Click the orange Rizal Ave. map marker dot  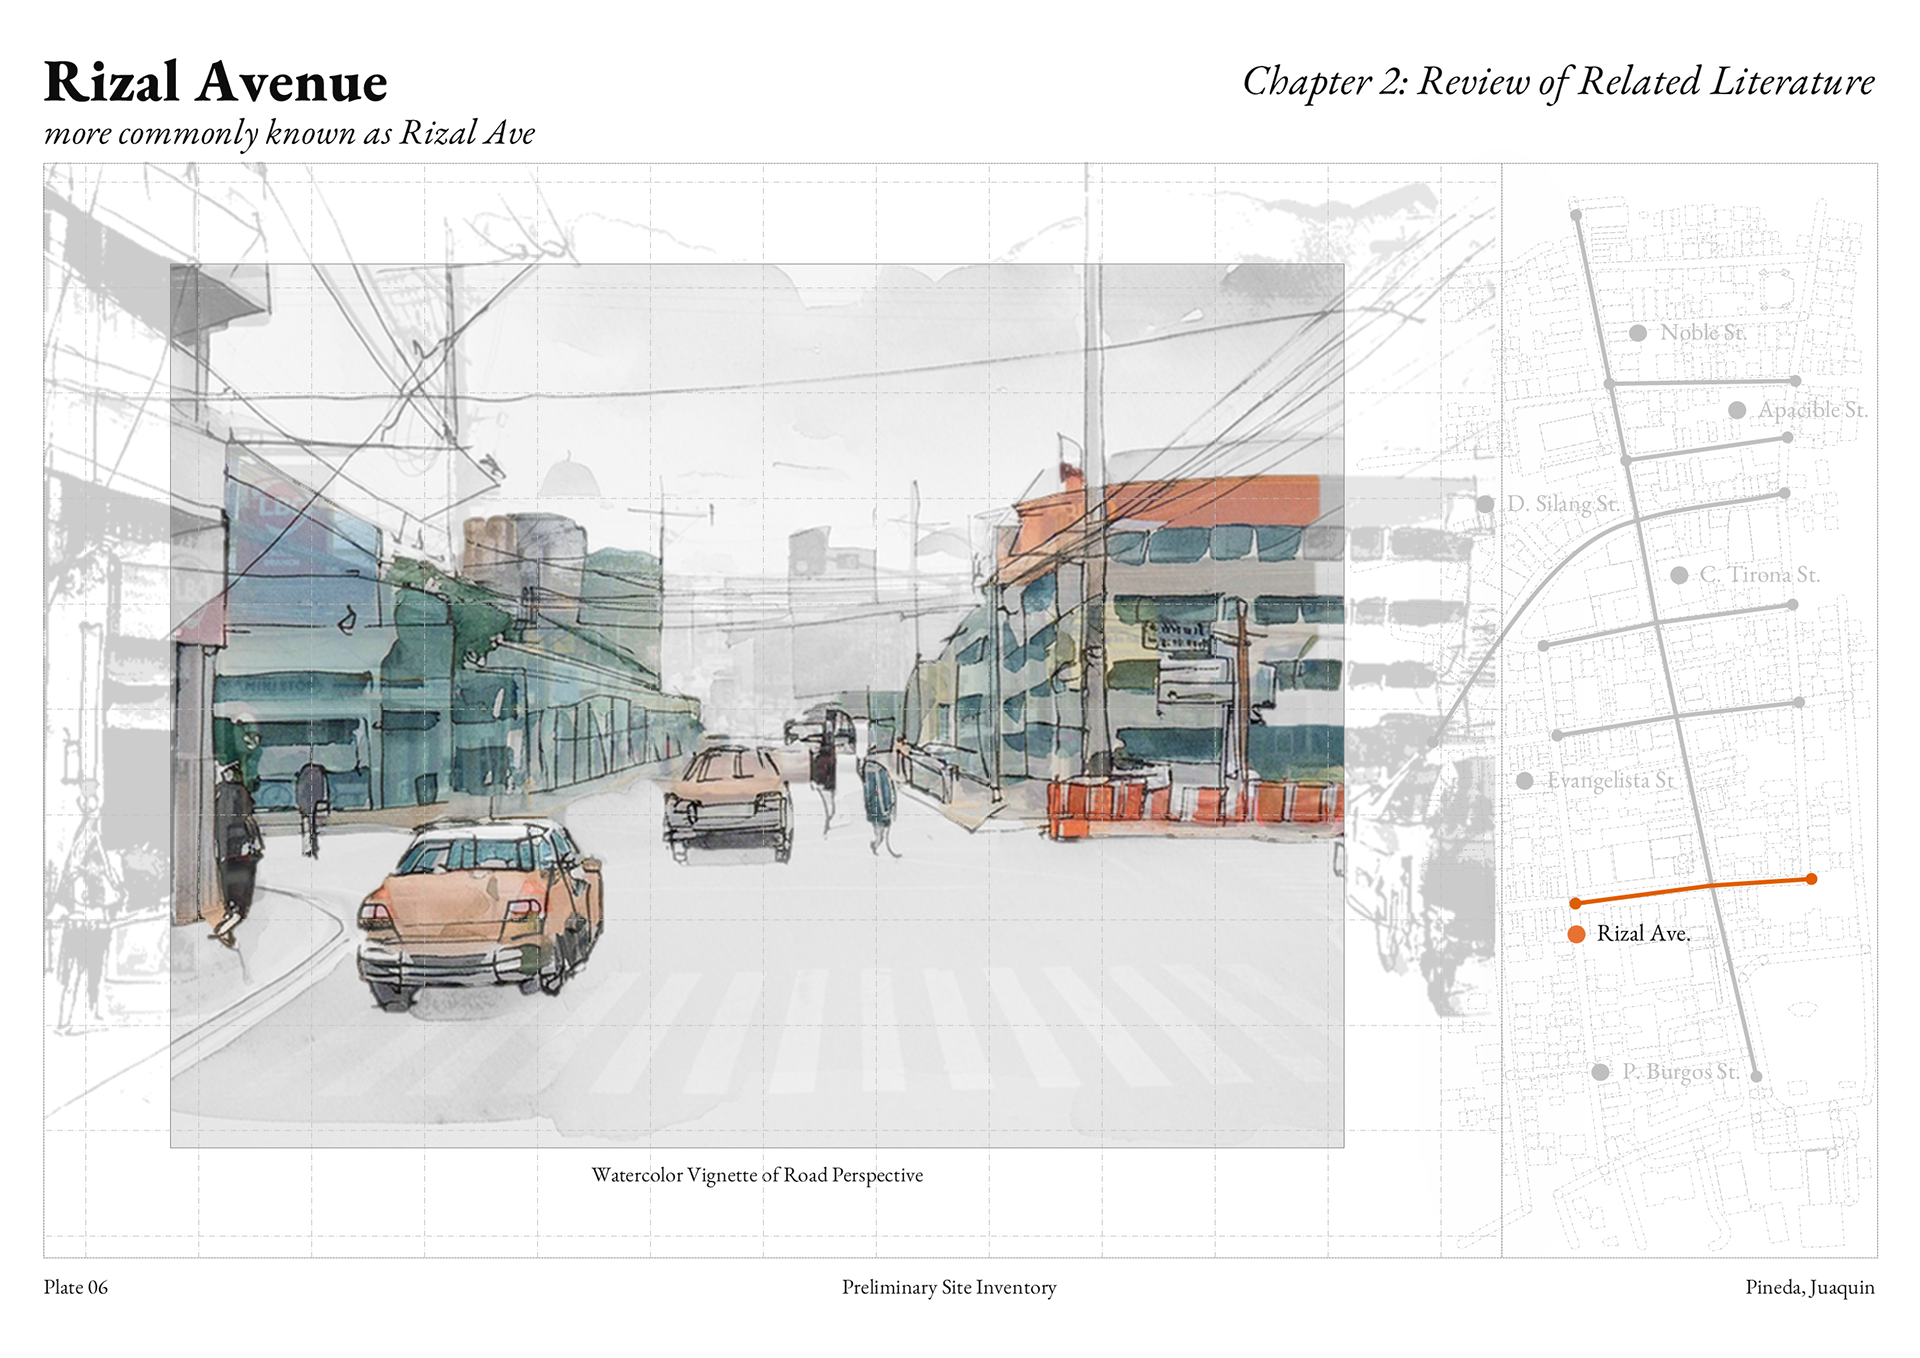[1576, 934]
